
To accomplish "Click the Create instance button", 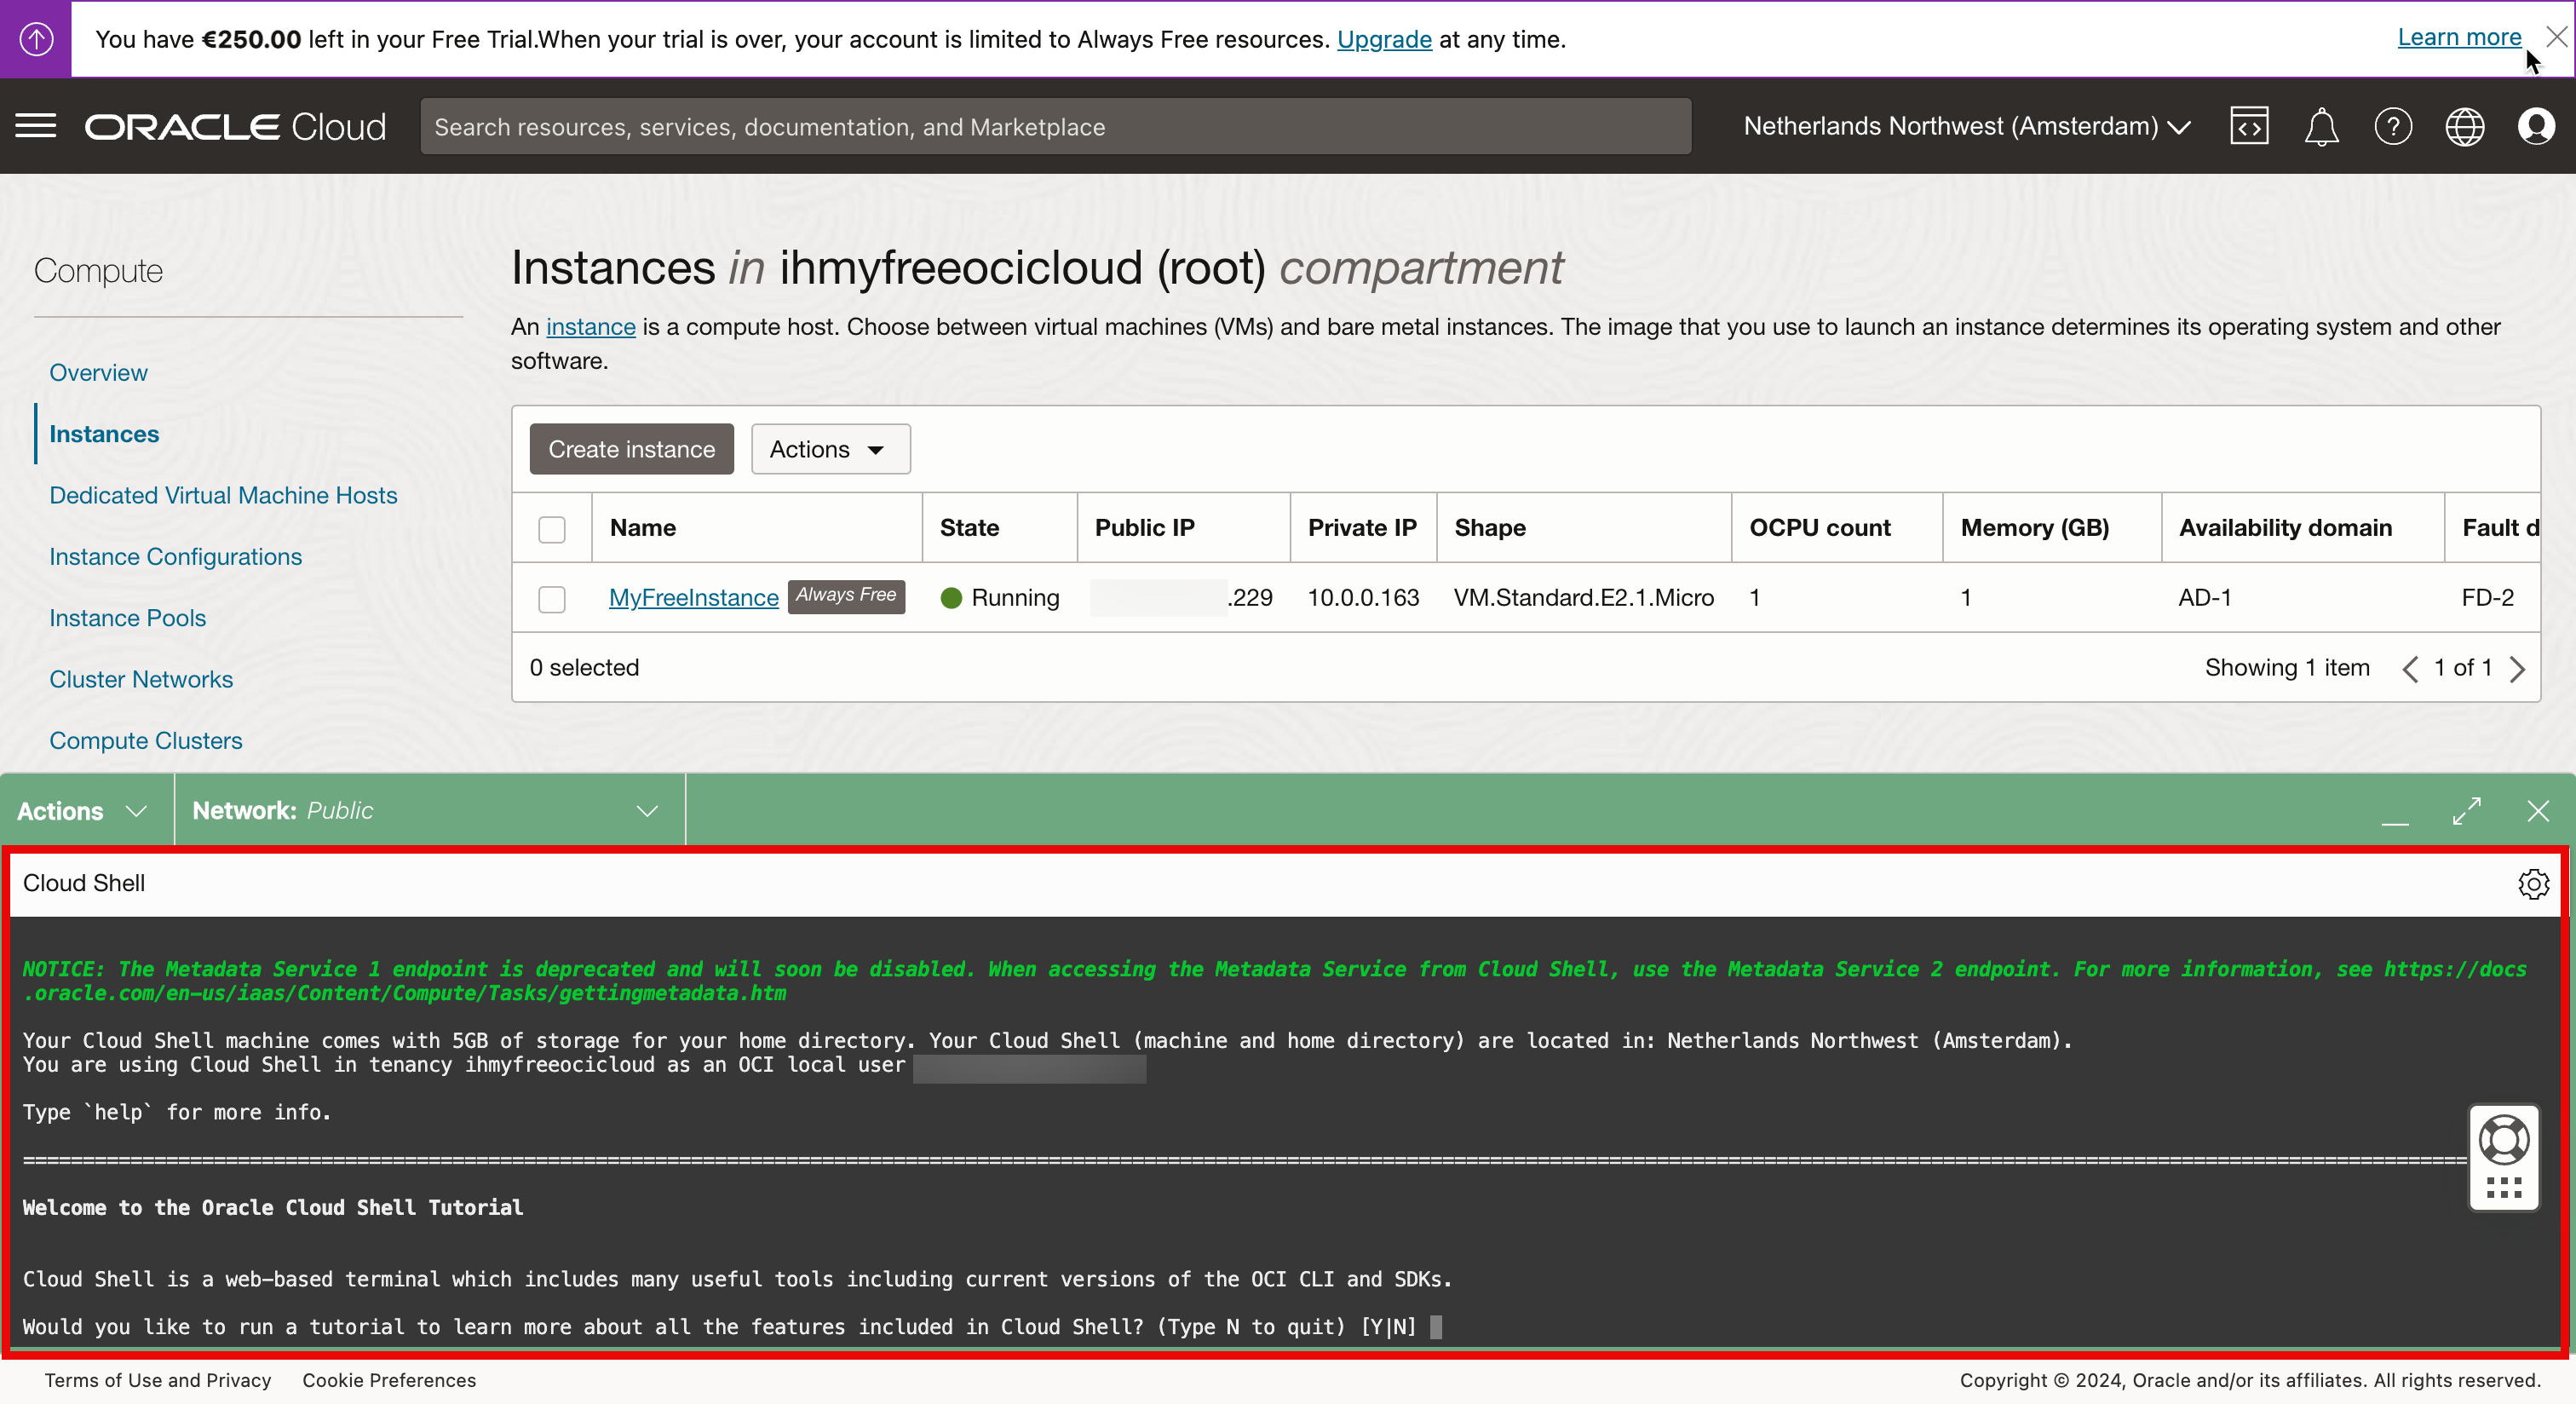I will pos(631,449).
